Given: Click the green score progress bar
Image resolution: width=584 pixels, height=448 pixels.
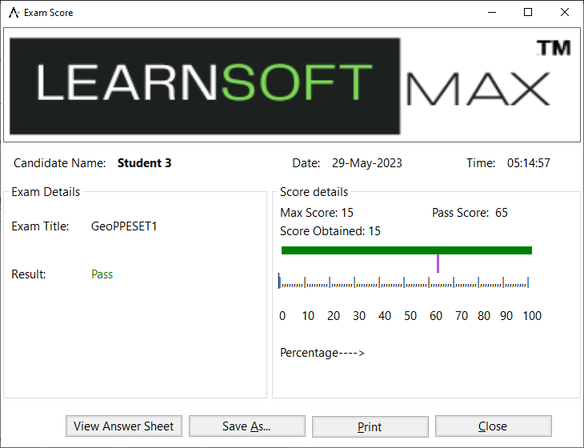Looking at the screenshot, I should click(x=407, y=250).
